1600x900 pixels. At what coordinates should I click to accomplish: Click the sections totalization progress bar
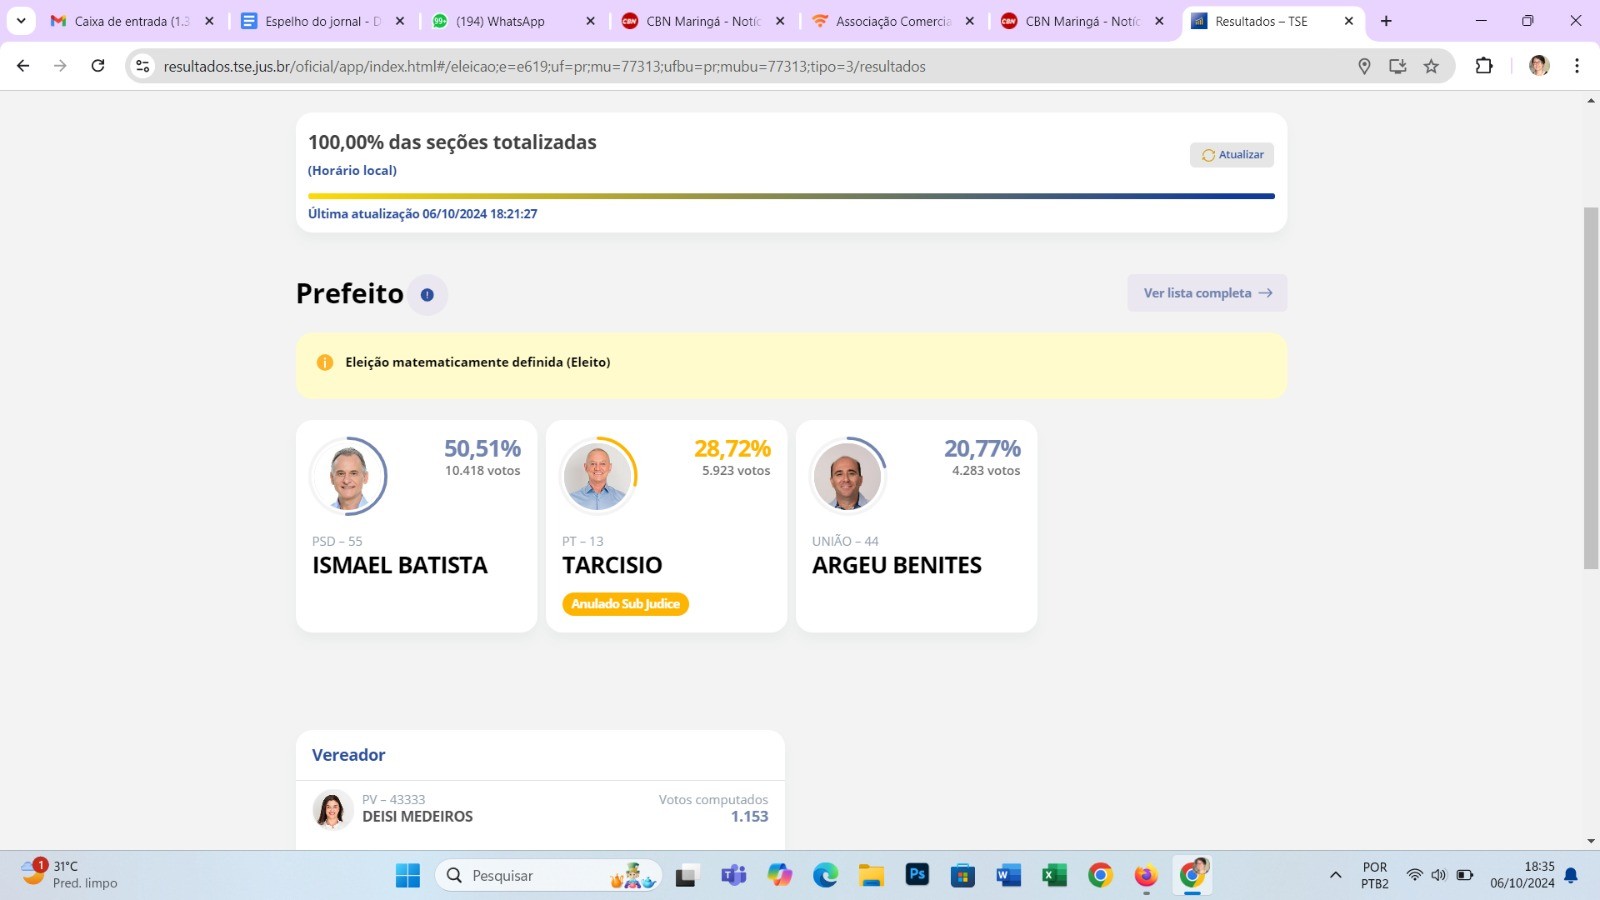point(790,196)
